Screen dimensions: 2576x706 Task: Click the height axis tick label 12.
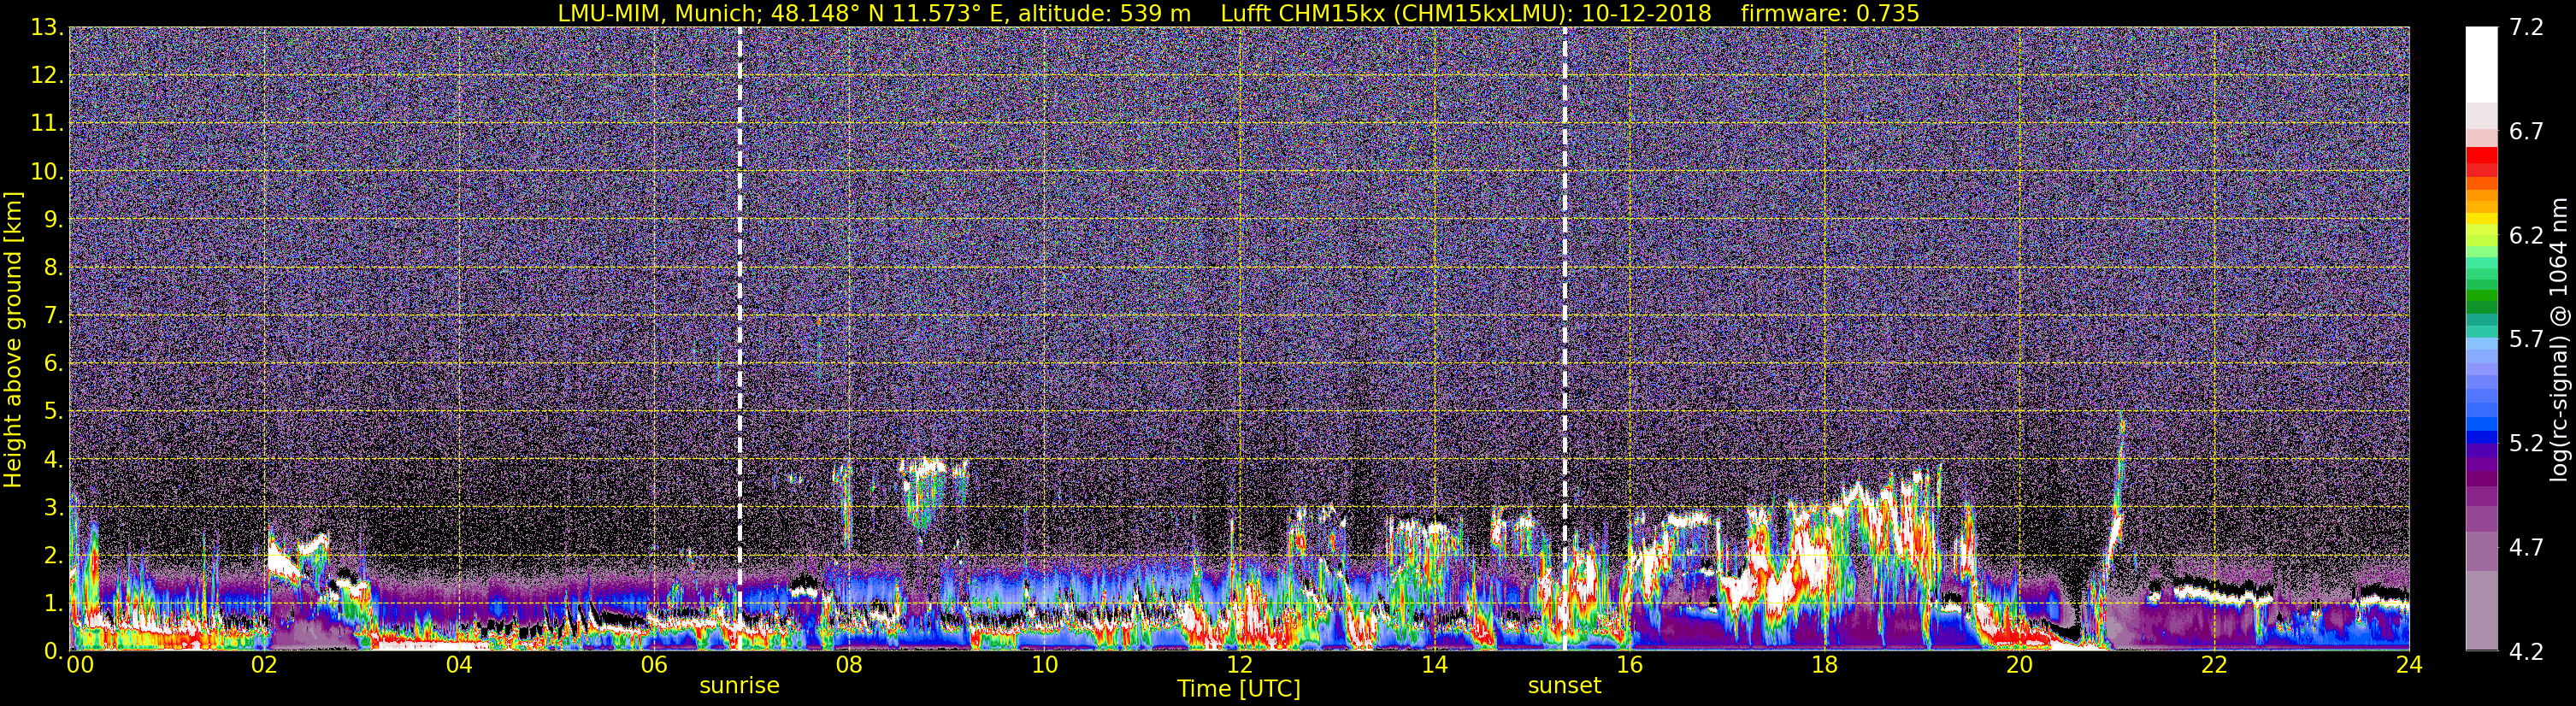coord(47,76)
